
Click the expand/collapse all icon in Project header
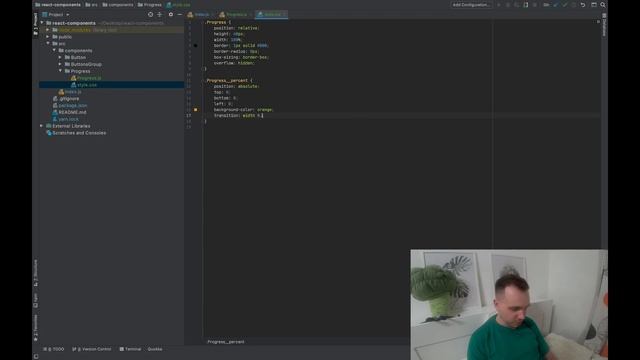[x=160, y=15]
